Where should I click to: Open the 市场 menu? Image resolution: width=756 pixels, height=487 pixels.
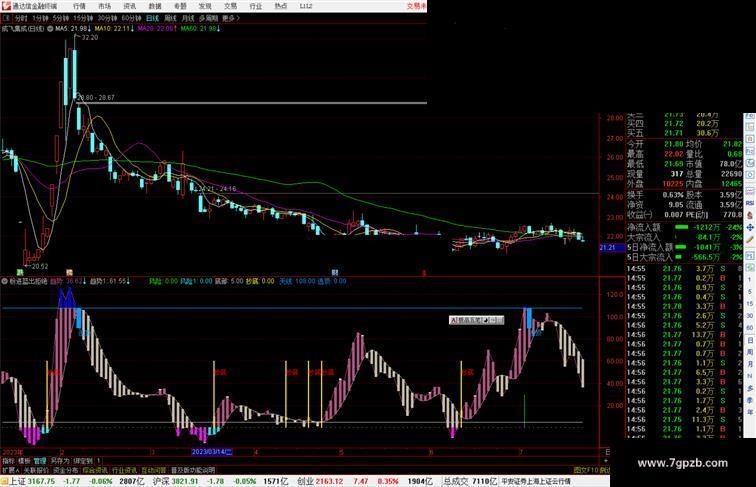(104, 6)
